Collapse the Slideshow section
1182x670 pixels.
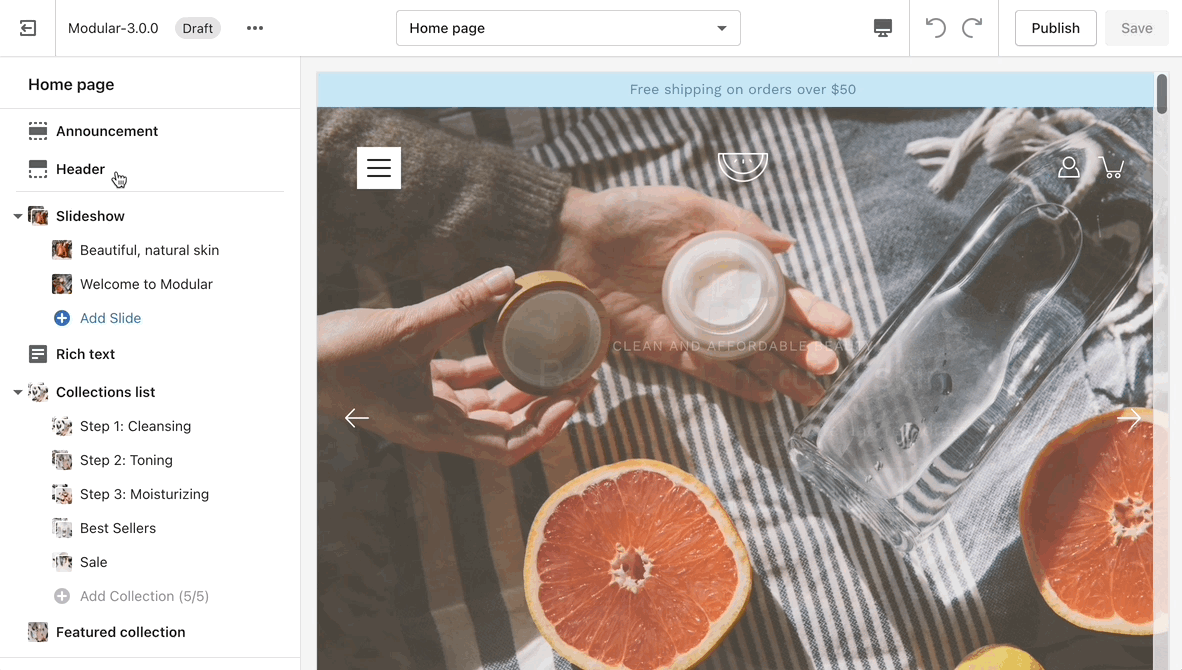[x=17, y=216]
